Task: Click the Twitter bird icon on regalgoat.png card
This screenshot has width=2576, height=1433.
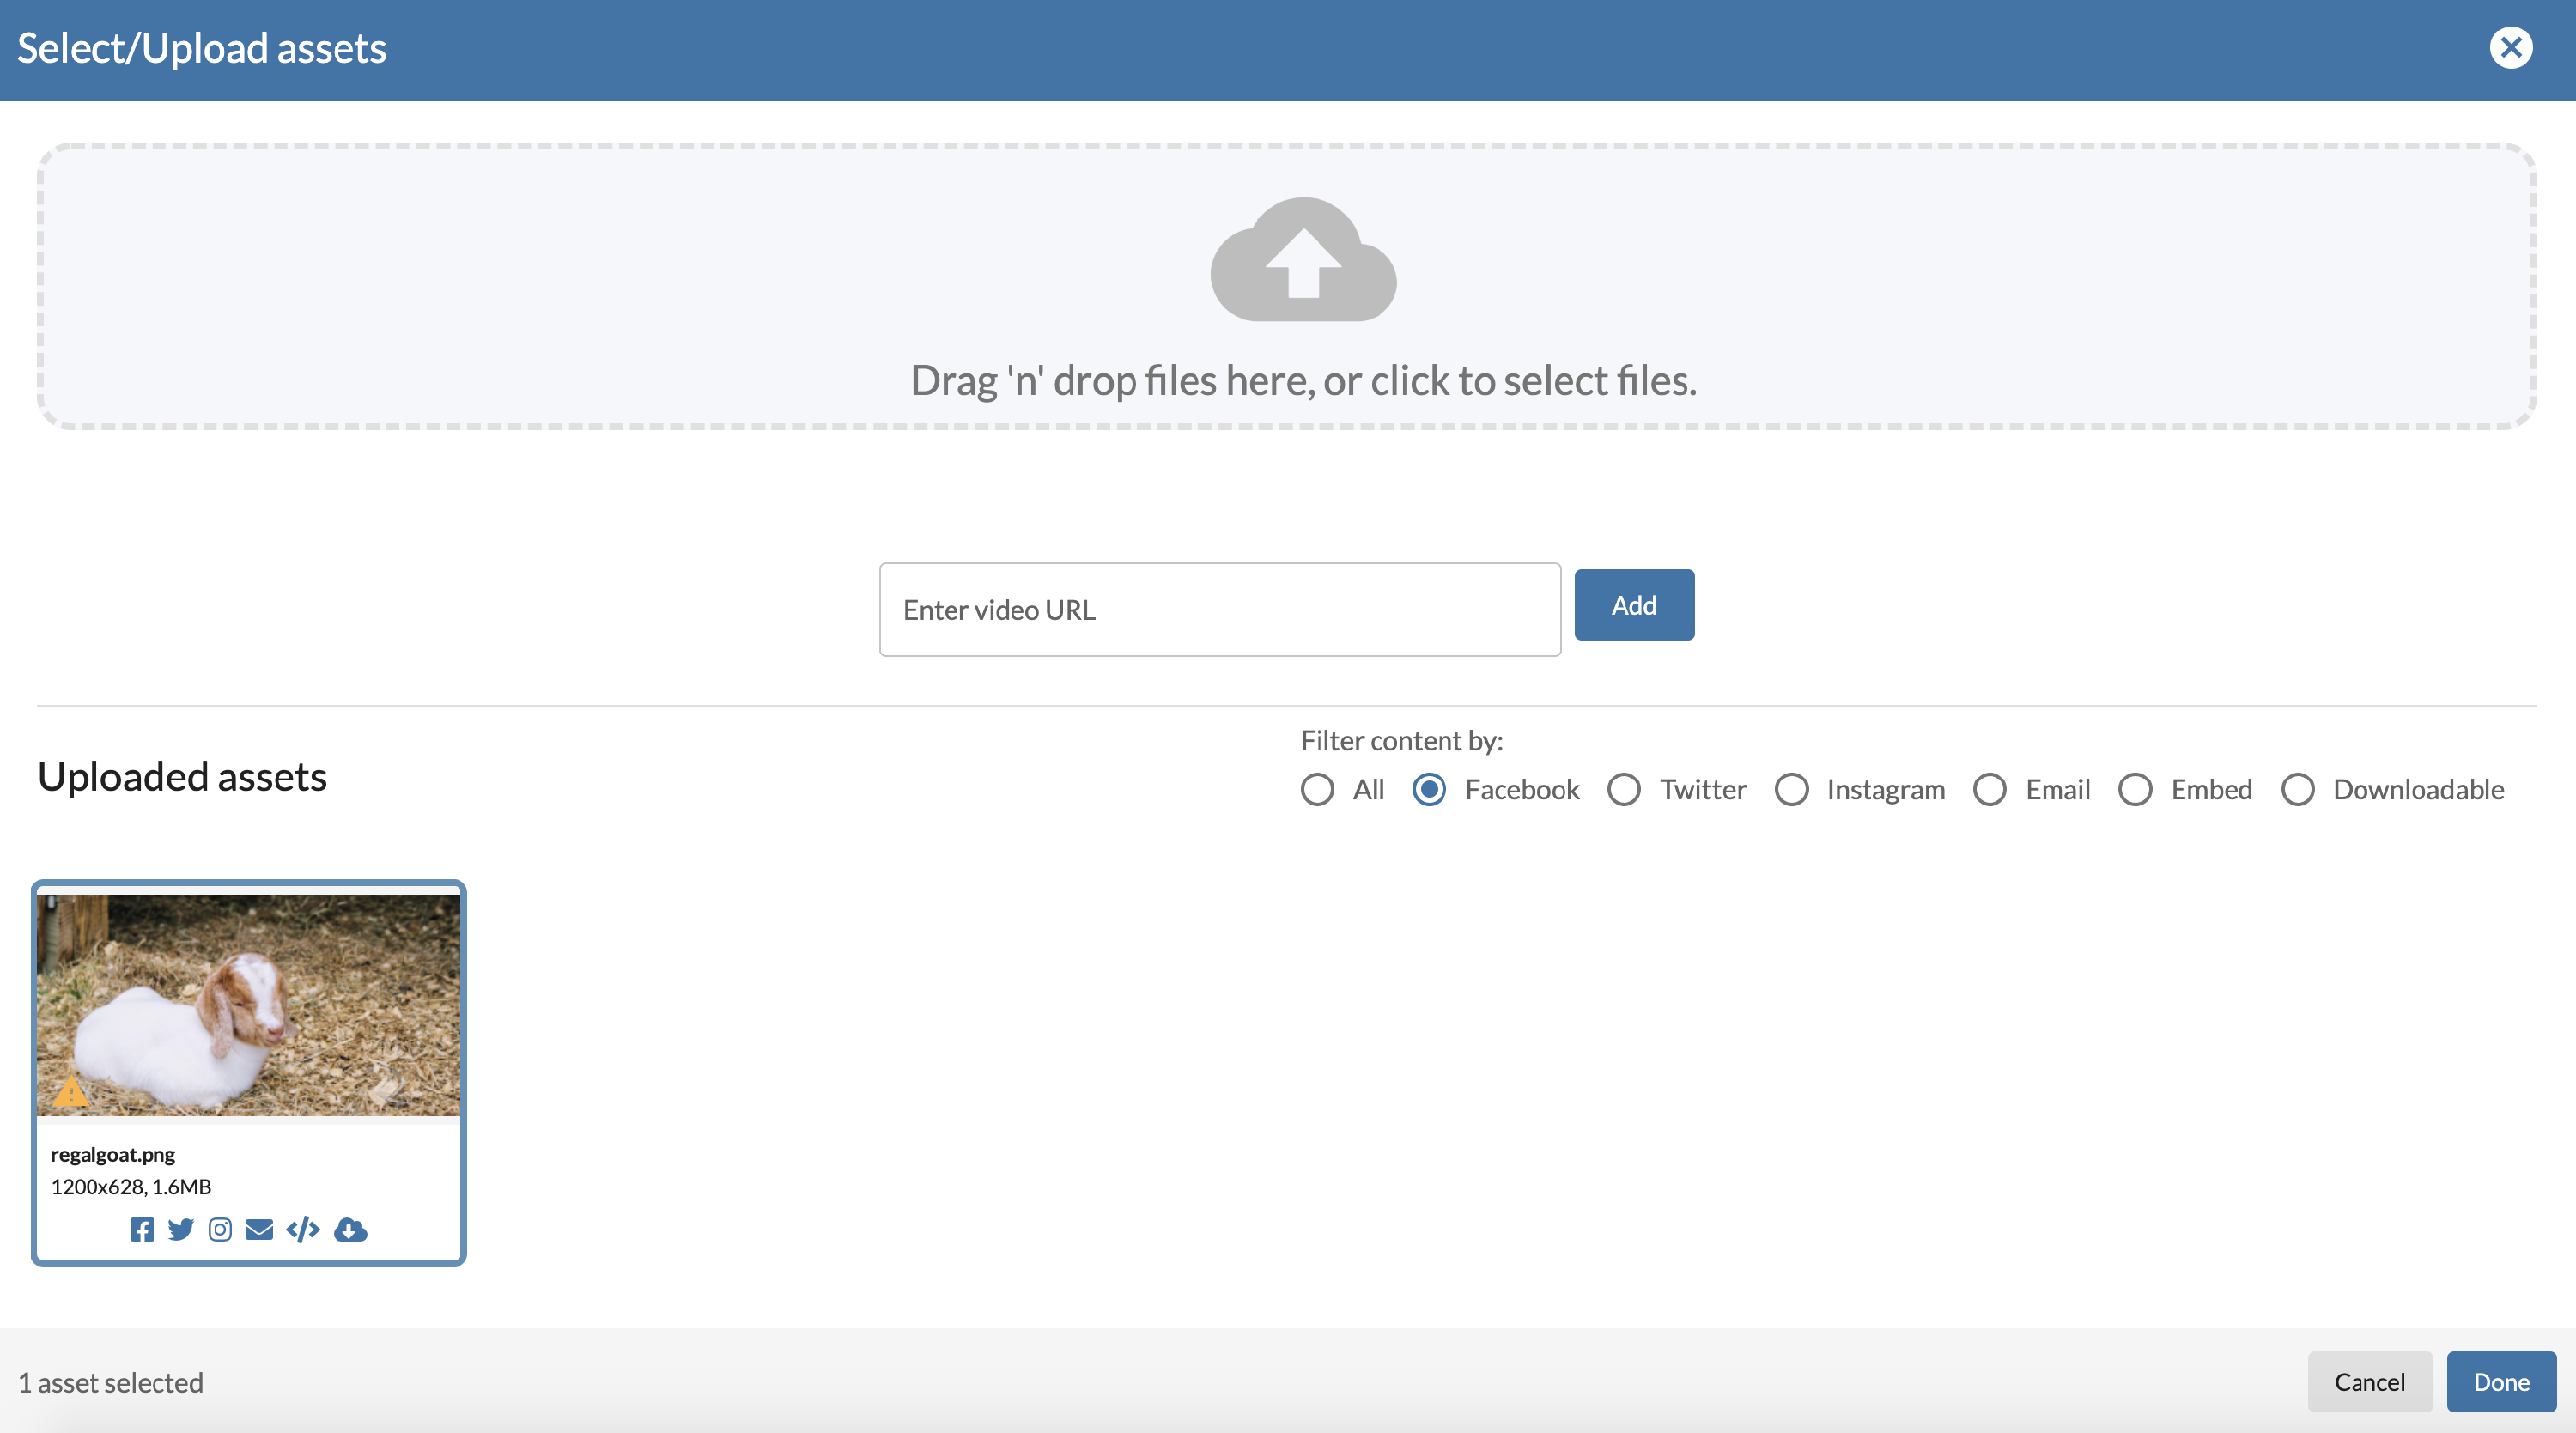Action: tap(181, 1229)
